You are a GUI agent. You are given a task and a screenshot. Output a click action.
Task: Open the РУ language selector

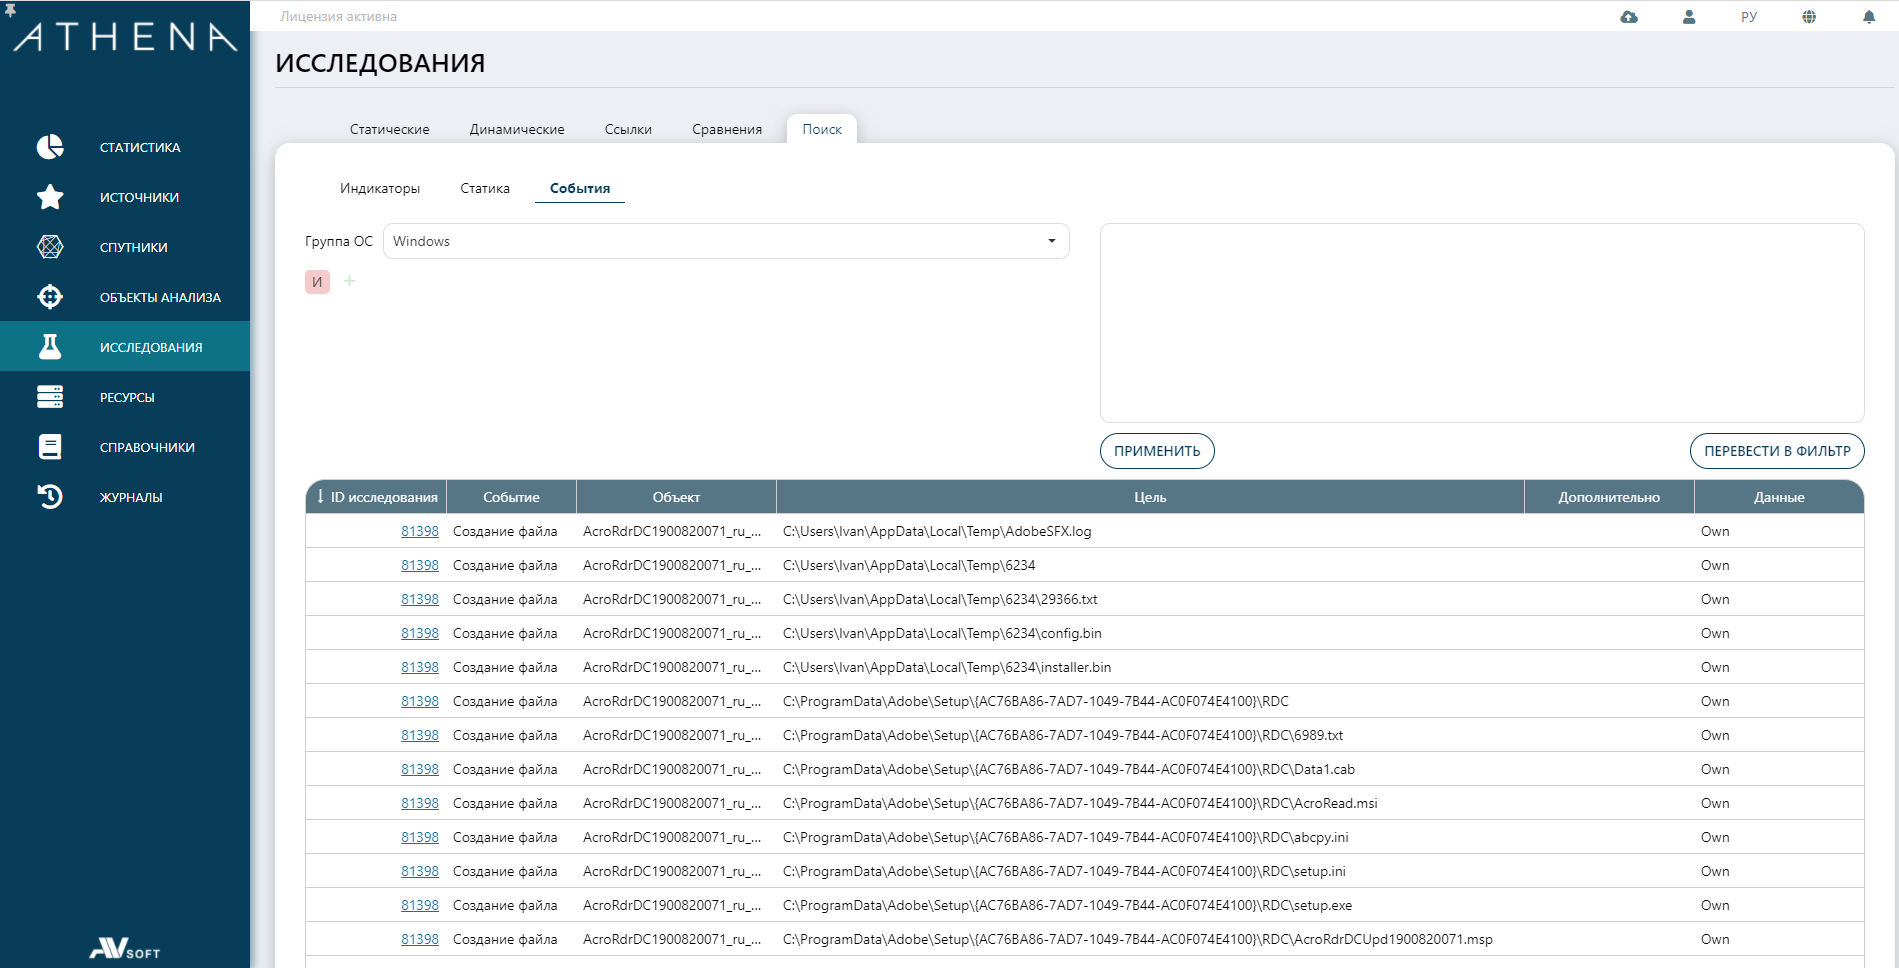1748,17
